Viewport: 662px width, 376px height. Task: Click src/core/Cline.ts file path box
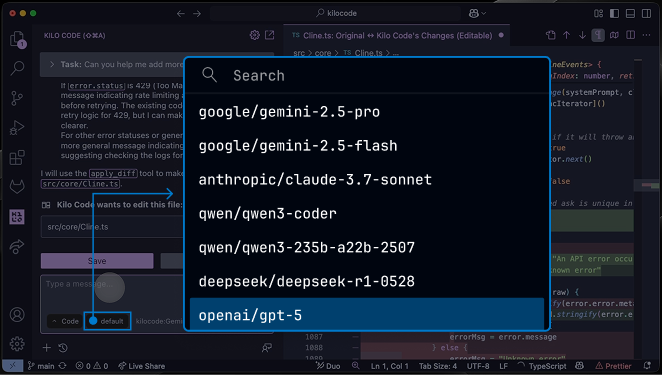click(x=113, y=227)
